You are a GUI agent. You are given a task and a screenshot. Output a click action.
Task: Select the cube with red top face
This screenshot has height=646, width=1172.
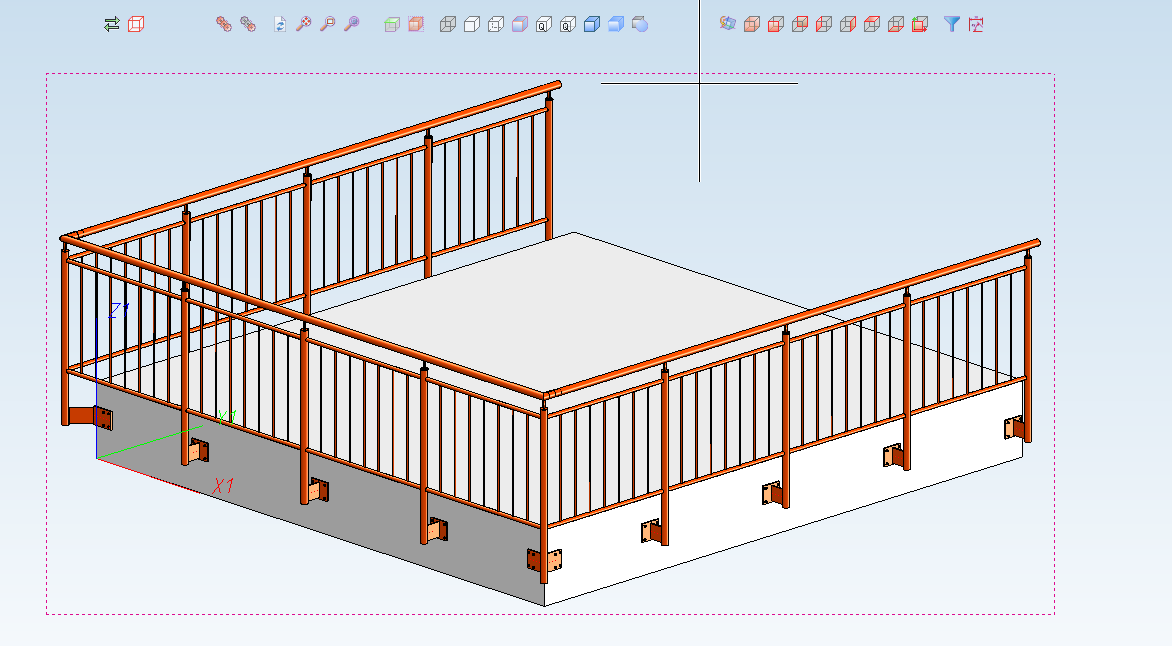coord(872,24)
